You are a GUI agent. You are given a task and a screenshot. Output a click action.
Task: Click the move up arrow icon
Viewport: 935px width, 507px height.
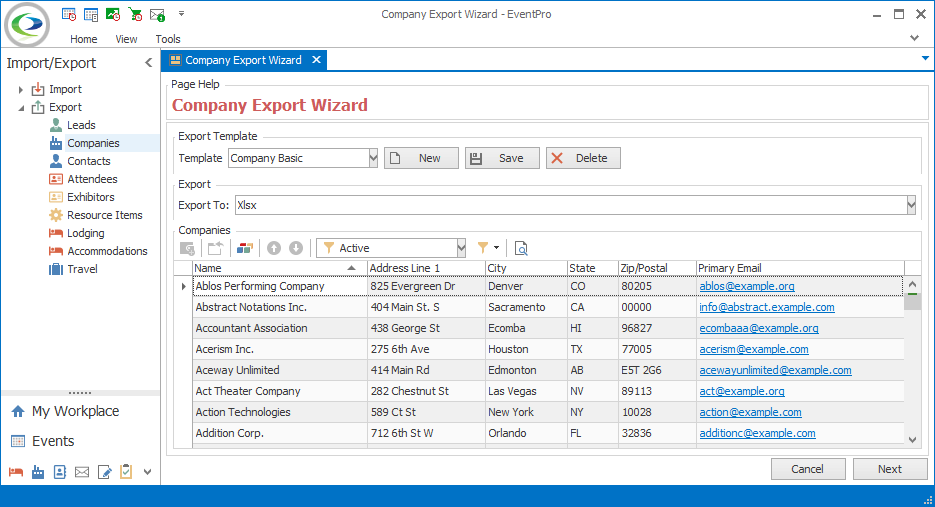pos(274,248)
